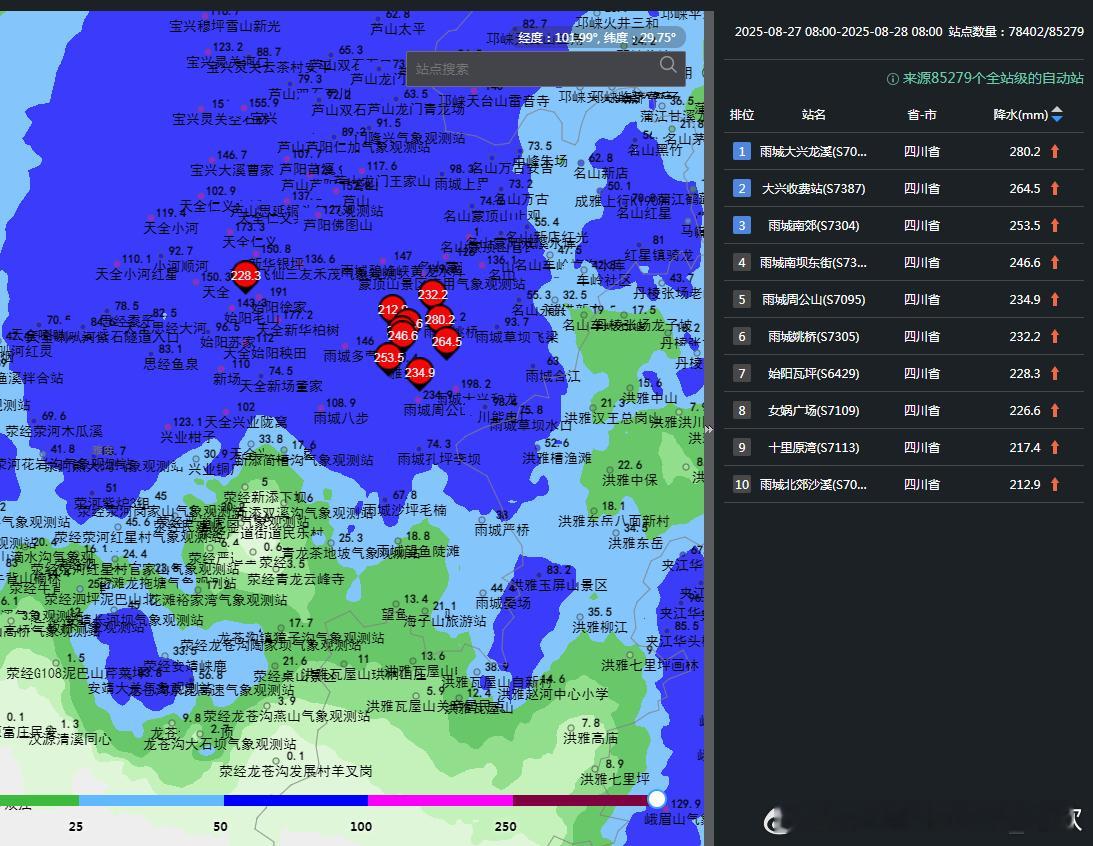Click rank badge 3 in the list
Viewport: 1093px width, 846px height.
pyautogui.click(x=742, y=225)
